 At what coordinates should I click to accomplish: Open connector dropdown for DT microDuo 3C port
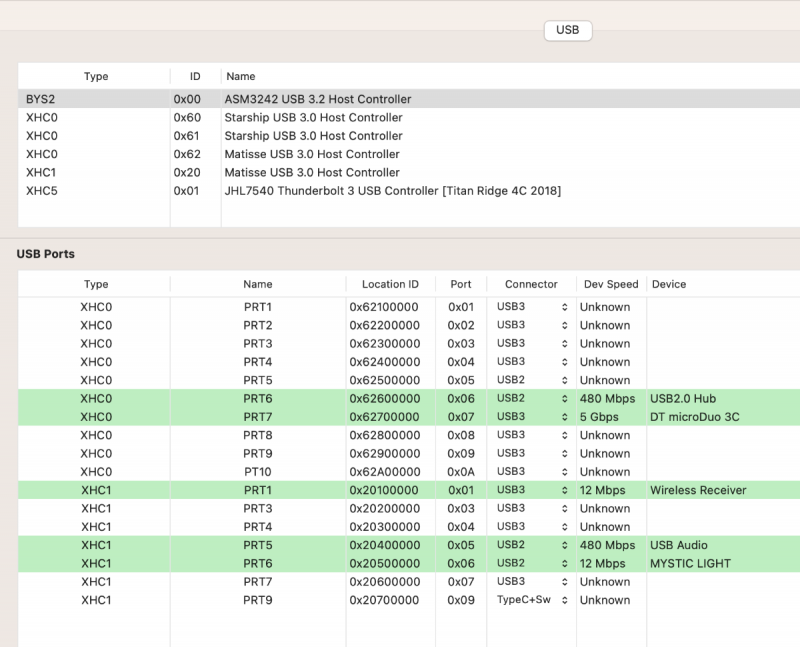tap(532, 416)
